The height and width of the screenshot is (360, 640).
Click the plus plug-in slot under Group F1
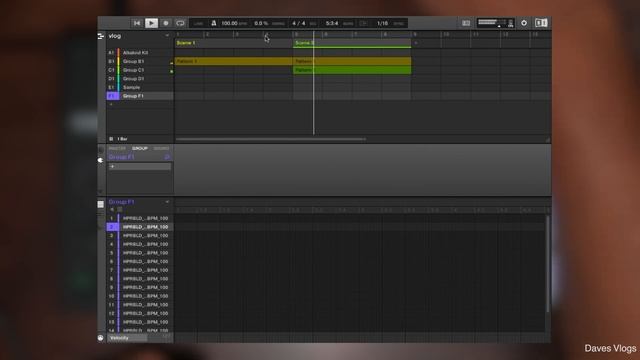(x=140, y=167)
